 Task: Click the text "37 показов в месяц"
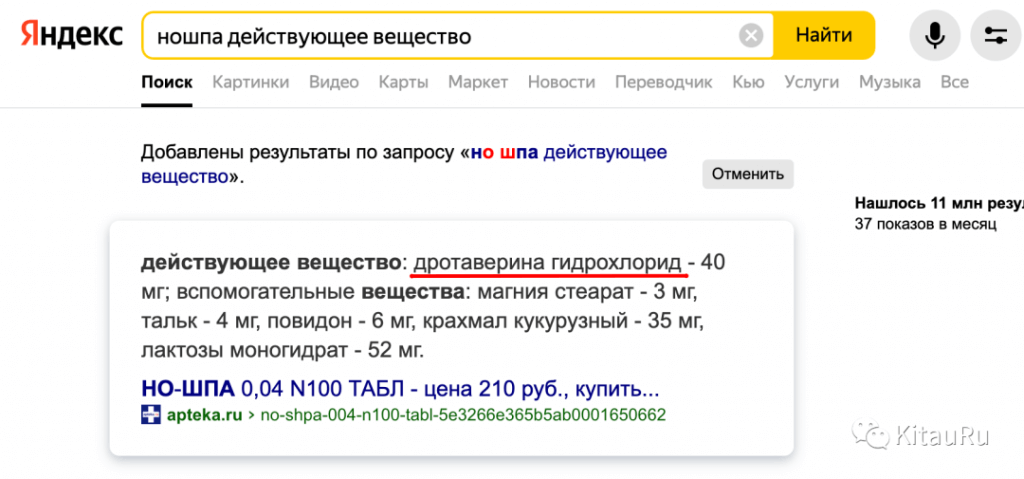[x=925, y=225]
